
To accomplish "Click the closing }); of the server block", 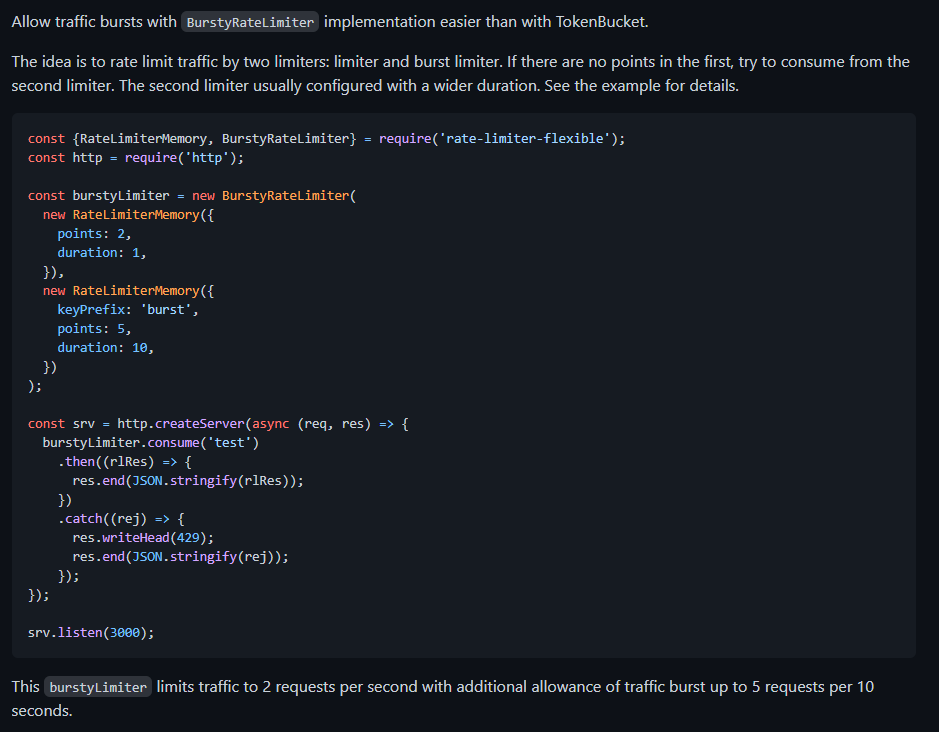I will (x=37, y=594).
